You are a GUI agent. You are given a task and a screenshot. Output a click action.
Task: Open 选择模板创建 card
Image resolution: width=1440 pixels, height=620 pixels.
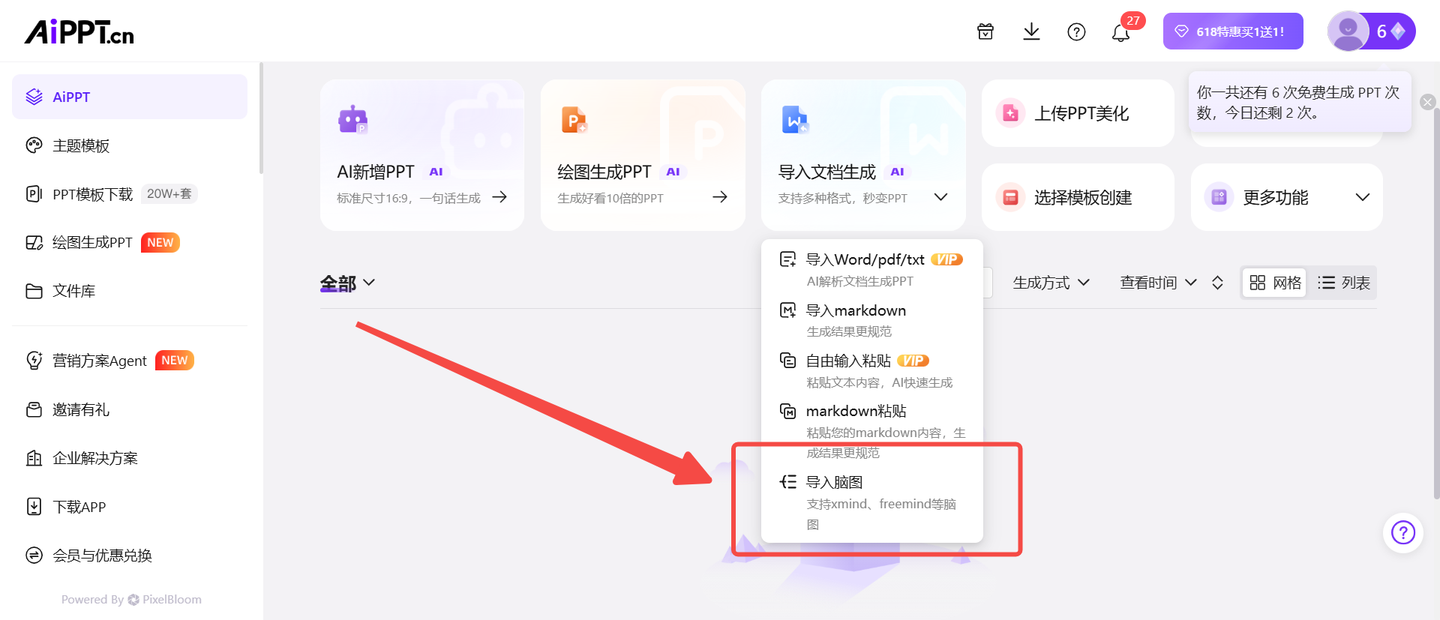pos(1078,197)
